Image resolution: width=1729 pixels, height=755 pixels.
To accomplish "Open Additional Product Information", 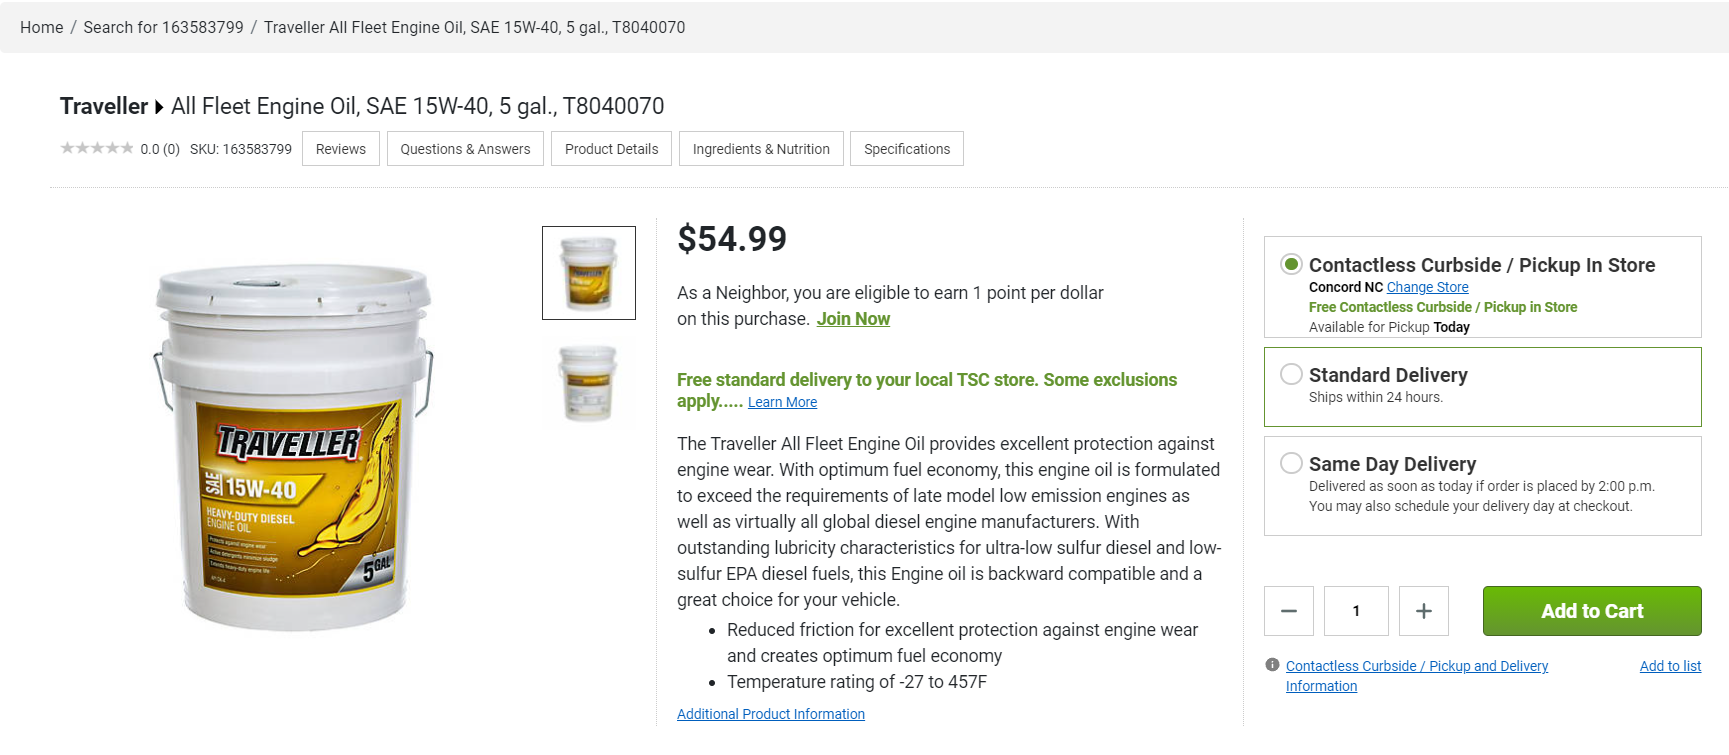I will click(x=770, y=713).
